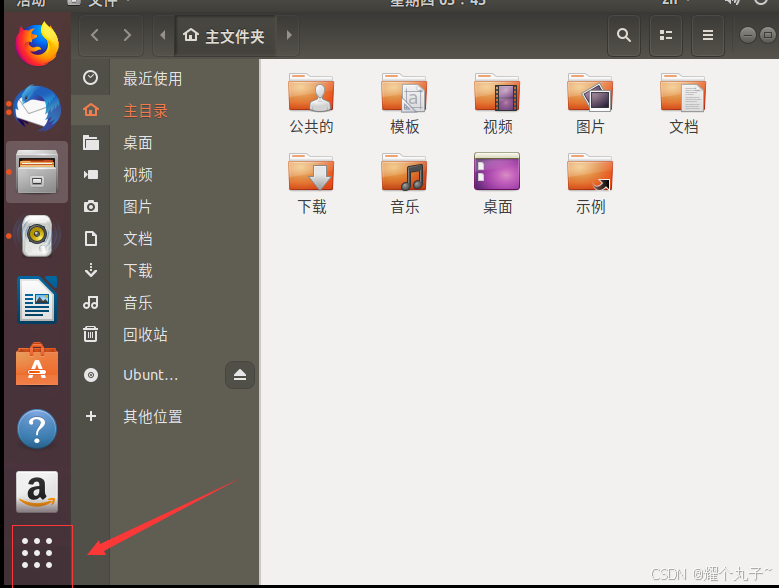Open LibreOffice Writer from the dock
This screenshot has height=588, width=779.
click(x=37, y=300)
